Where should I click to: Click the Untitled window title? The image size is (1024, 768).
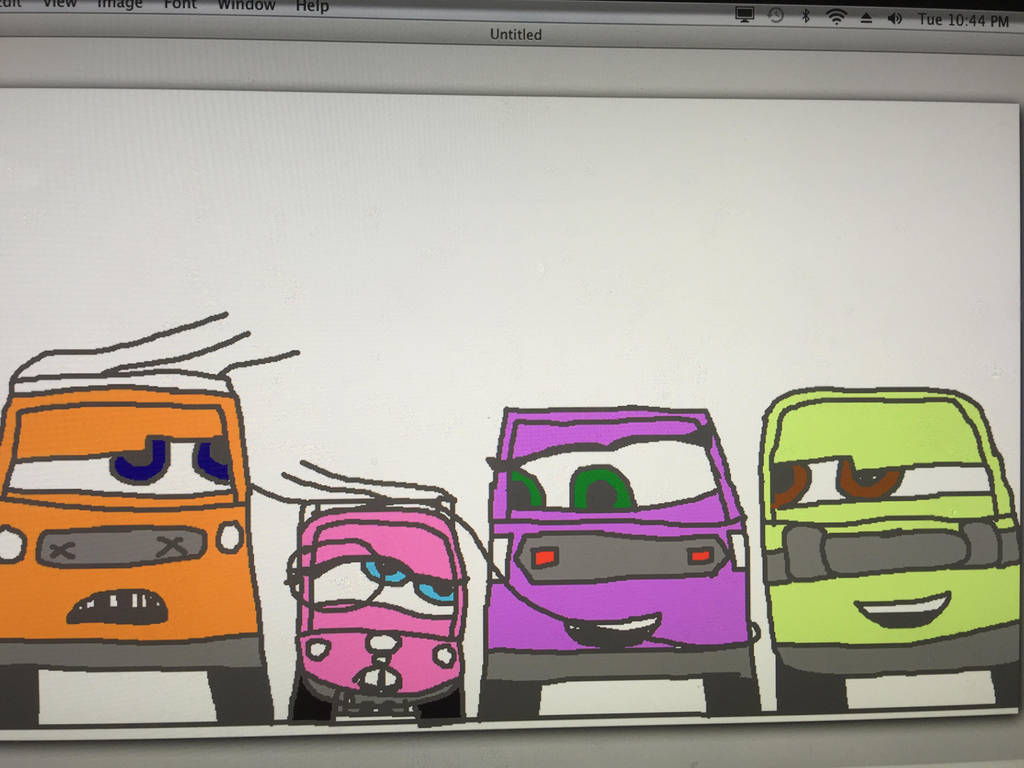point(516,35)
